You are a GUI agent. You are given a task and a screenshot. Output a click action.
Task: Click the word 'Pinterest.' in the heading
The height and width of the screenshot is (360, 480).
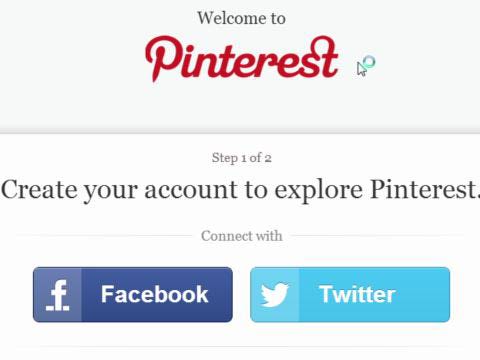pyautogui.click(x=425, y=189)
